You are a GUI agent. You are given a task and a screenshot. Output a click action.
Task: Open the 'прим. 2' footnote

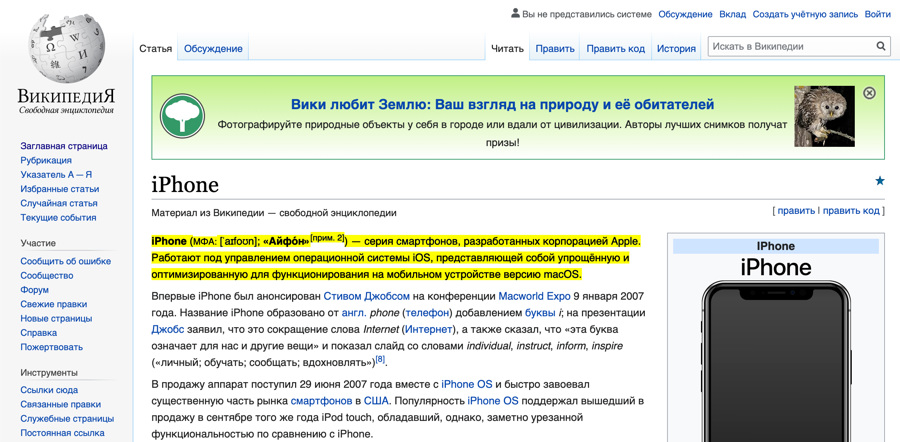tap(327, 238)
